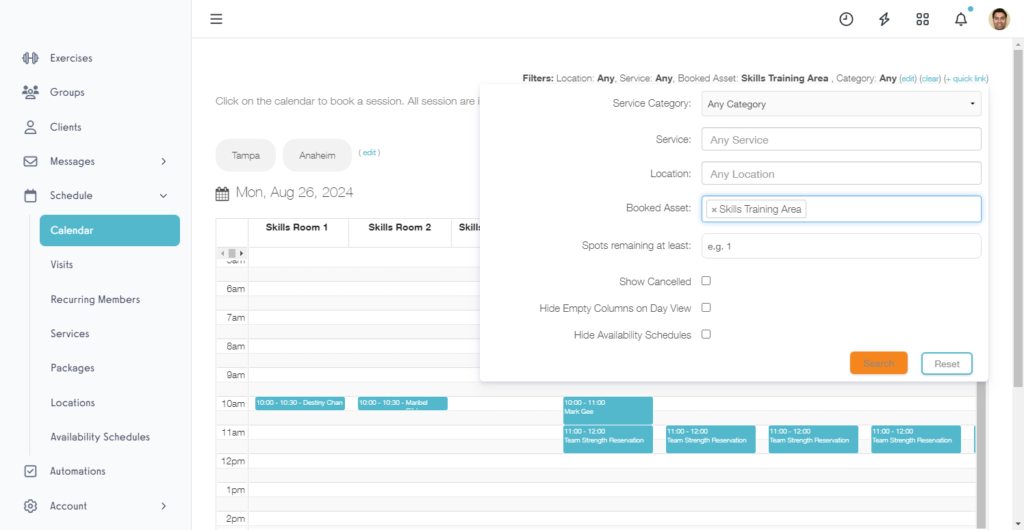Open the clock history icon
The width and height of the screenshot is (1024, 530).
846,19
